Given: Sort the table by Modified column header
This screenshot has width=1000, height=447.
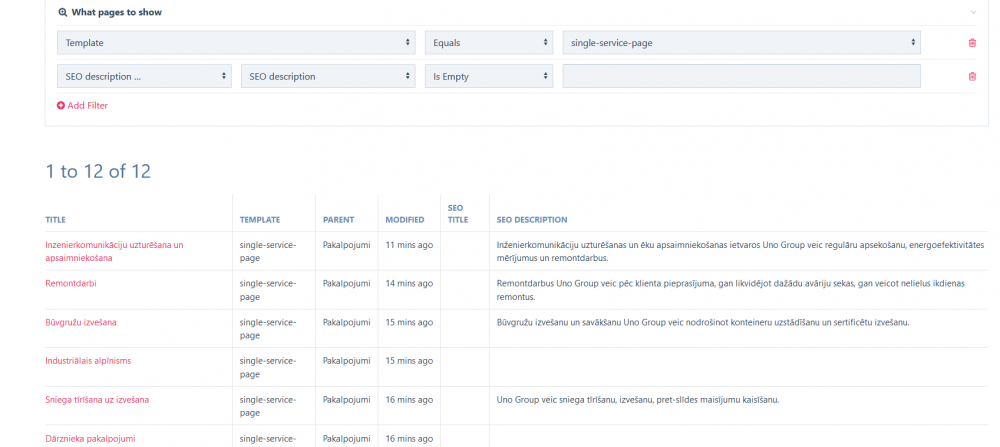Looking at the screenshot, I should (x=405, y=220).
